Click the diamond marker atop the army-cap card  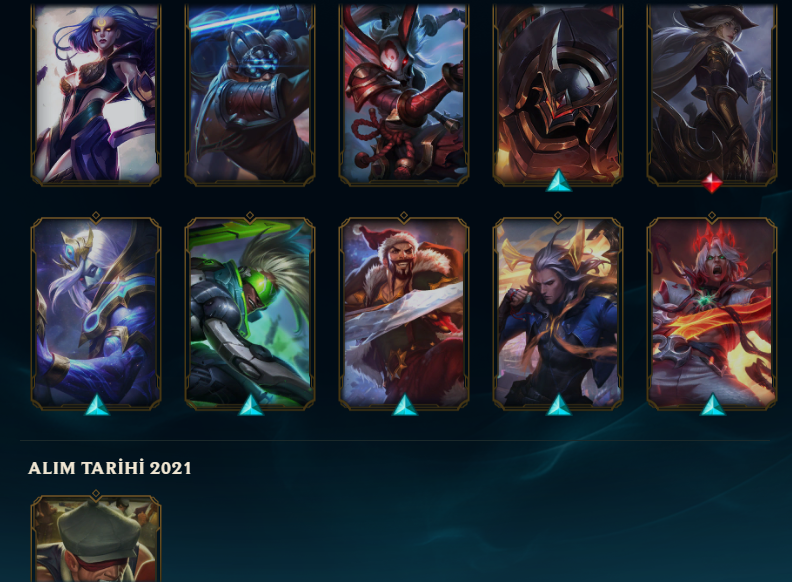96,494
